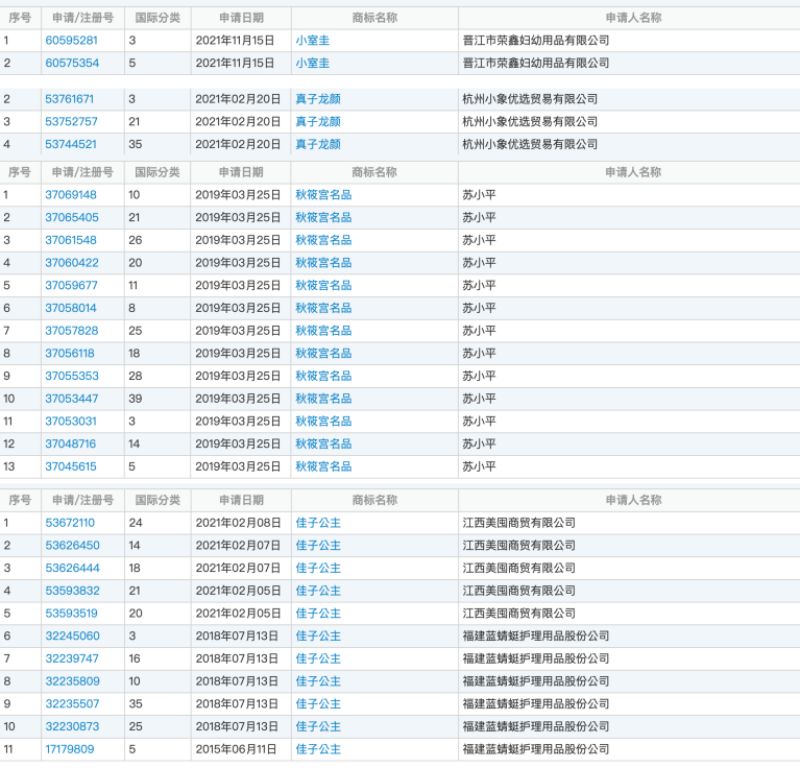Open registration number 37048716
Image resolution: width=800 pixels, height=768 pixels.
70,443
